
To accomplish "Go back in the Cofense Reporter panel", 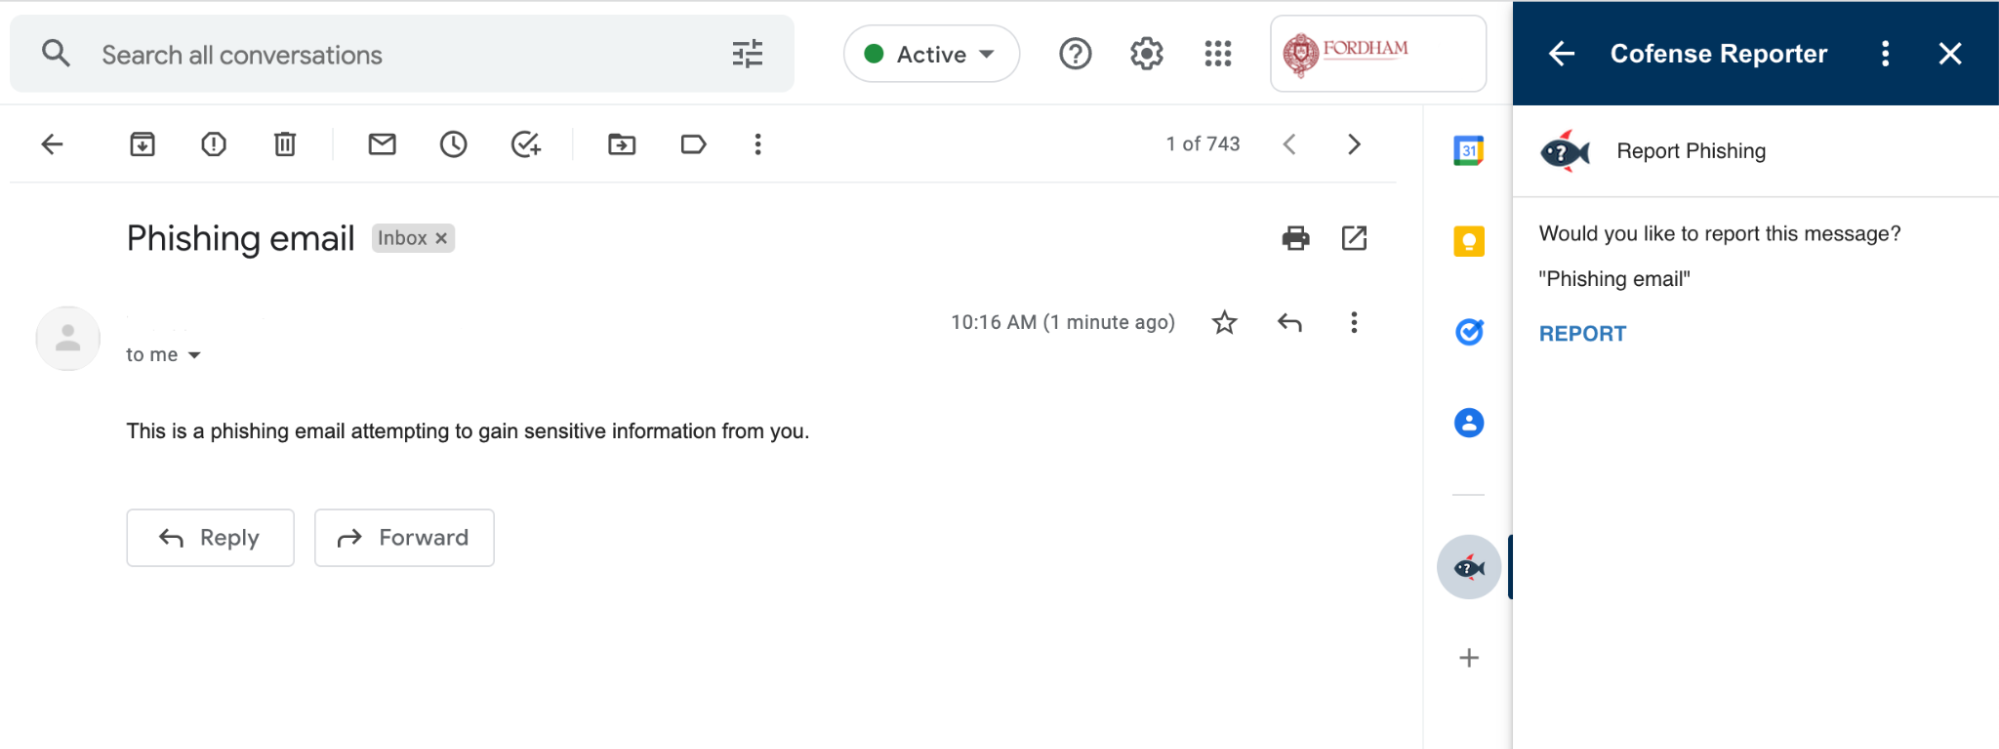I will (x=1561, y=54).
